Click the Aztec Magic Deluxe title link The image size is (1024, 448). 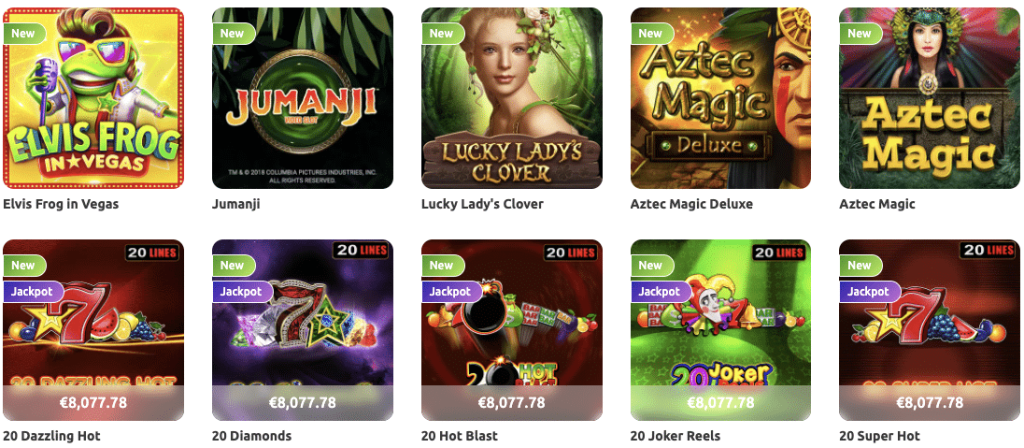point(692,204)
